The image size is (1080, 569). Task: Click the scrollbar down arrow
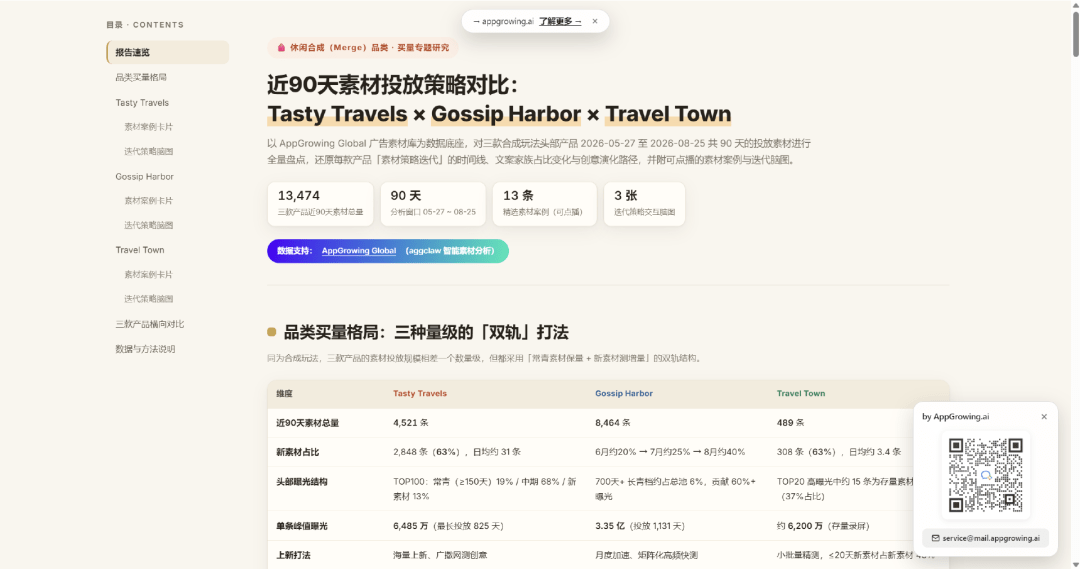pos(1075,565)
